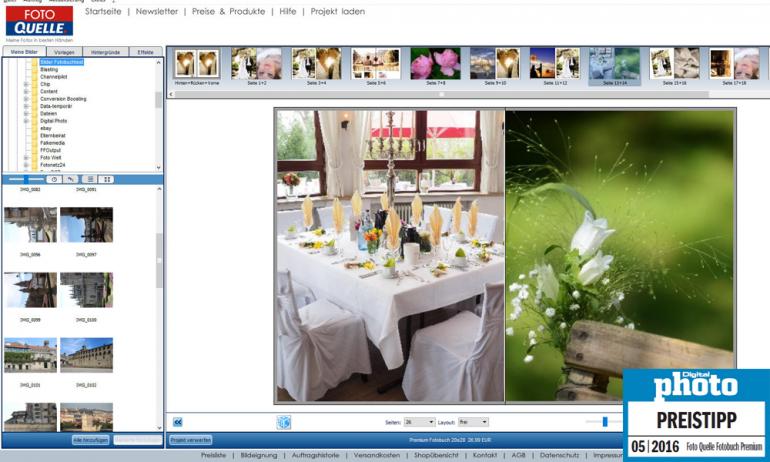Image resolution: width=770 pixels, height=462 pixels.
Task: Adjust the zoom slider below canvas
Action: pyautogui.click(x=605, y=422)
